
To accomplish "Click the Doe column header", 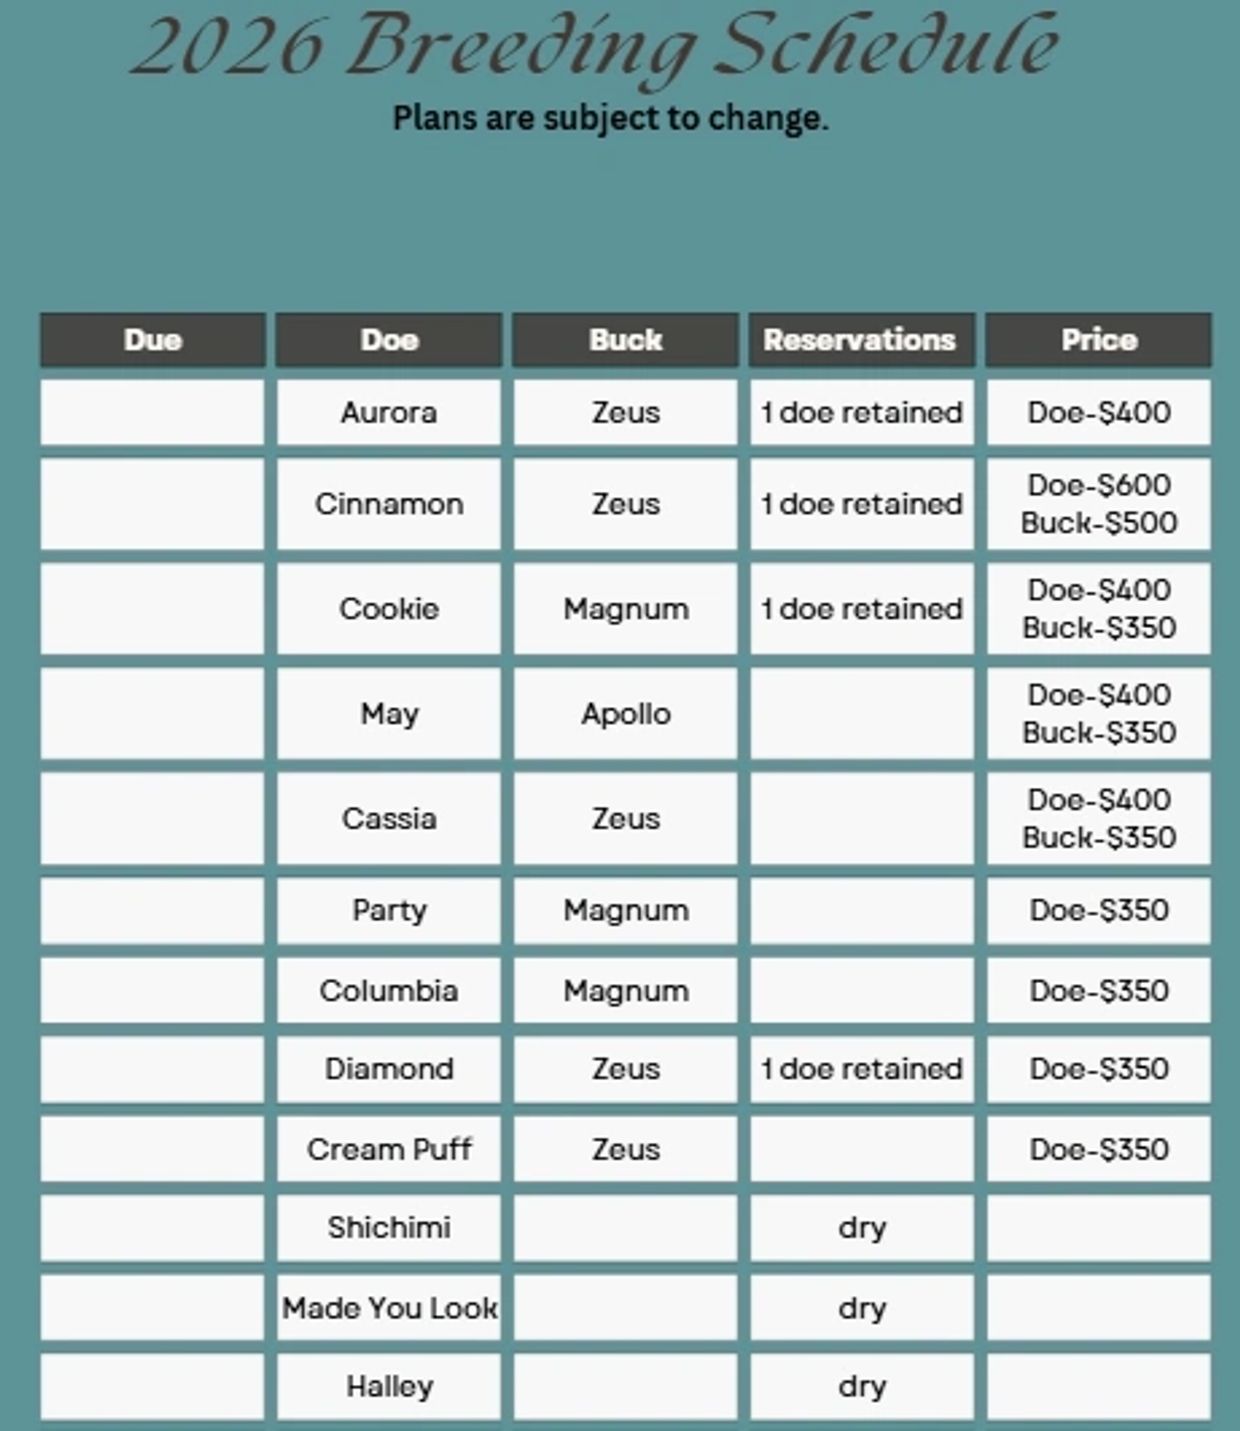I will (389, 340).
